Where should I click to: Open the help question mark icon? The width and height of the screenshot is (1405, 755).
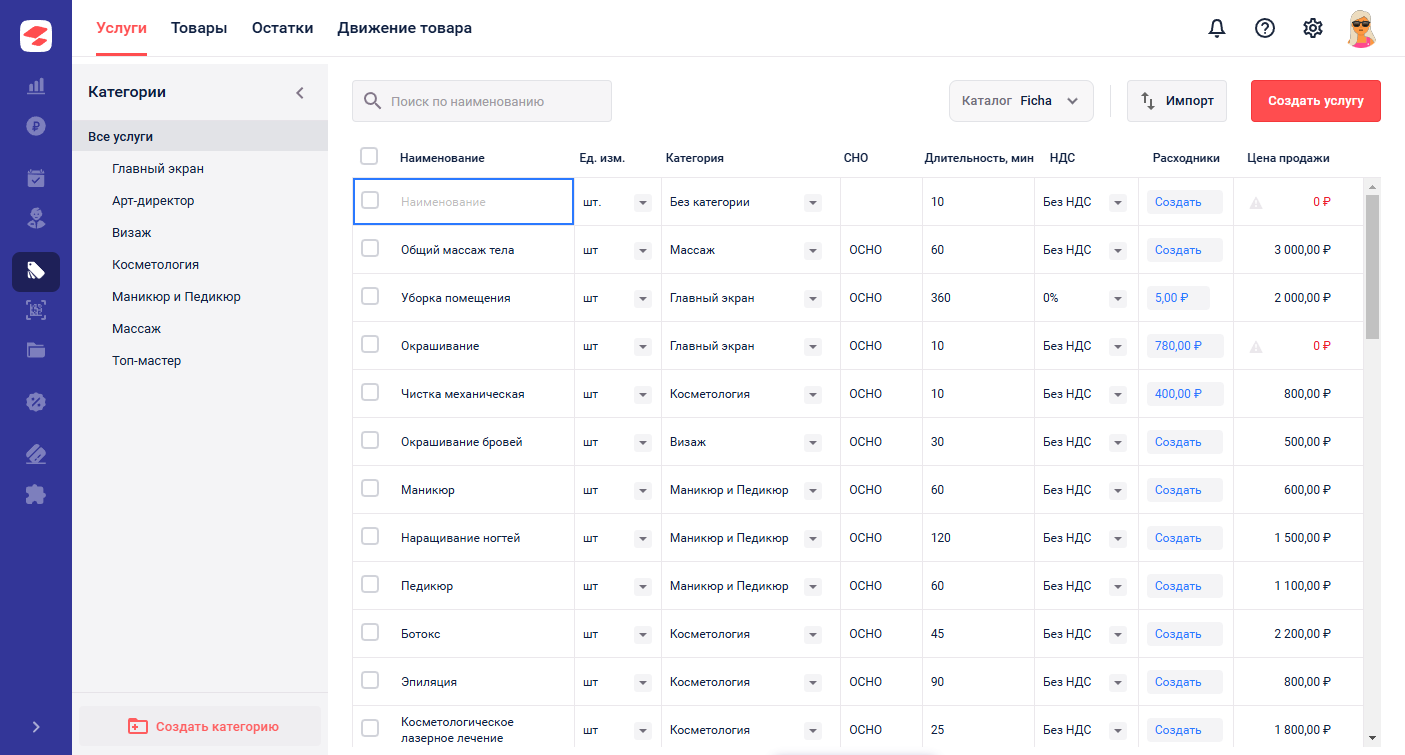click(x=1265, y=28)
